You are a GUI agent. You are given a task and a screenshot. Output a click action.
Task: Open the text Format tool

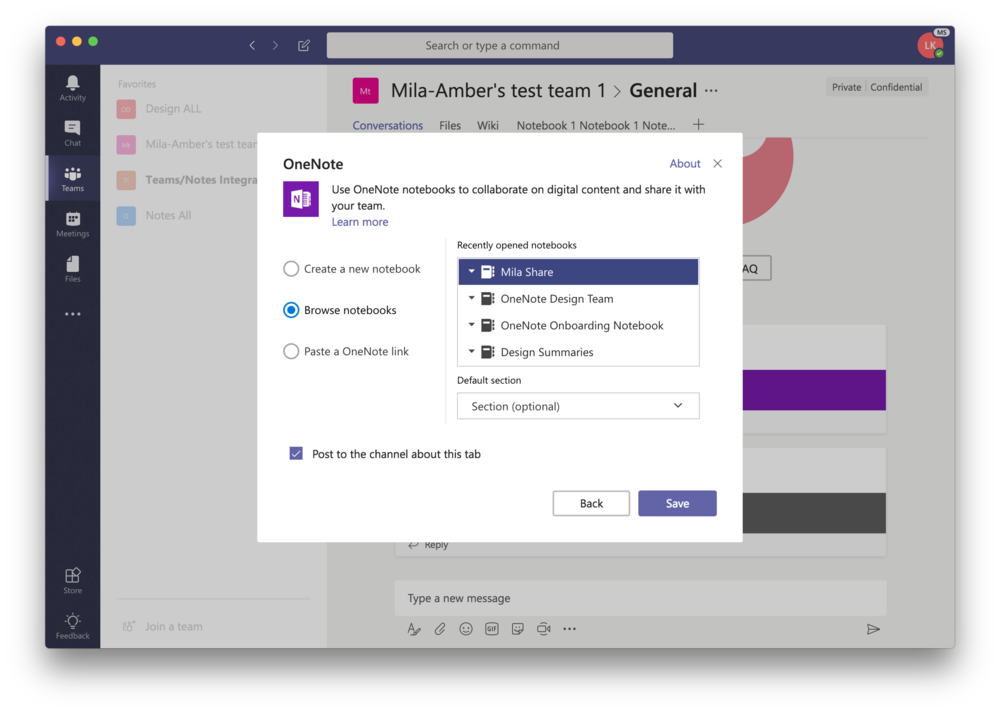click(x=414, y=629)
